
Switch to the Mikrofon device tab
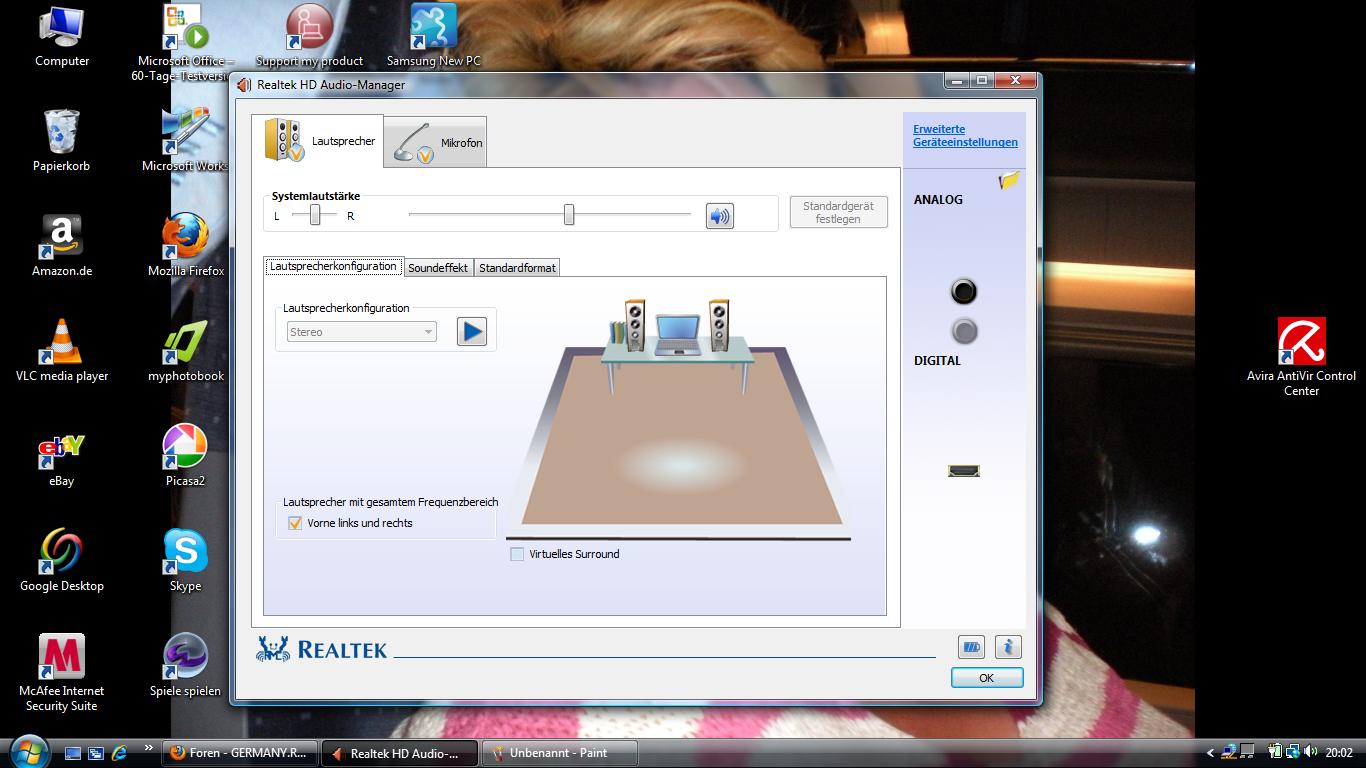pos(437,143)
